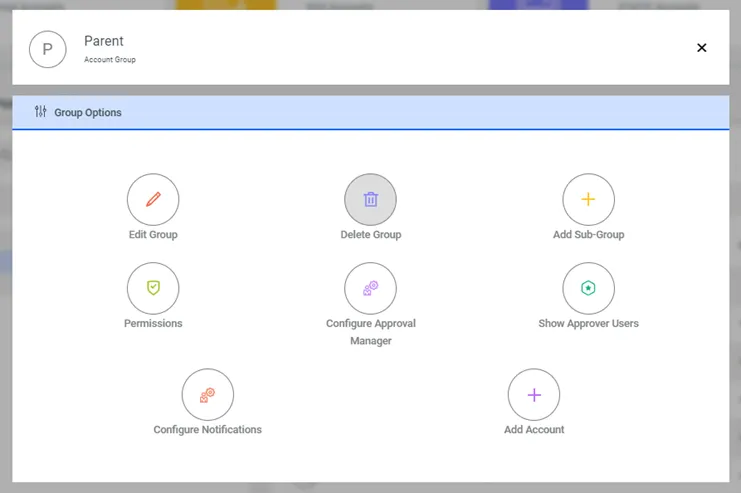Viewport: 741px width, 493px height.
Task: Open the Configure Notifications icon
Action: point(207,395)
